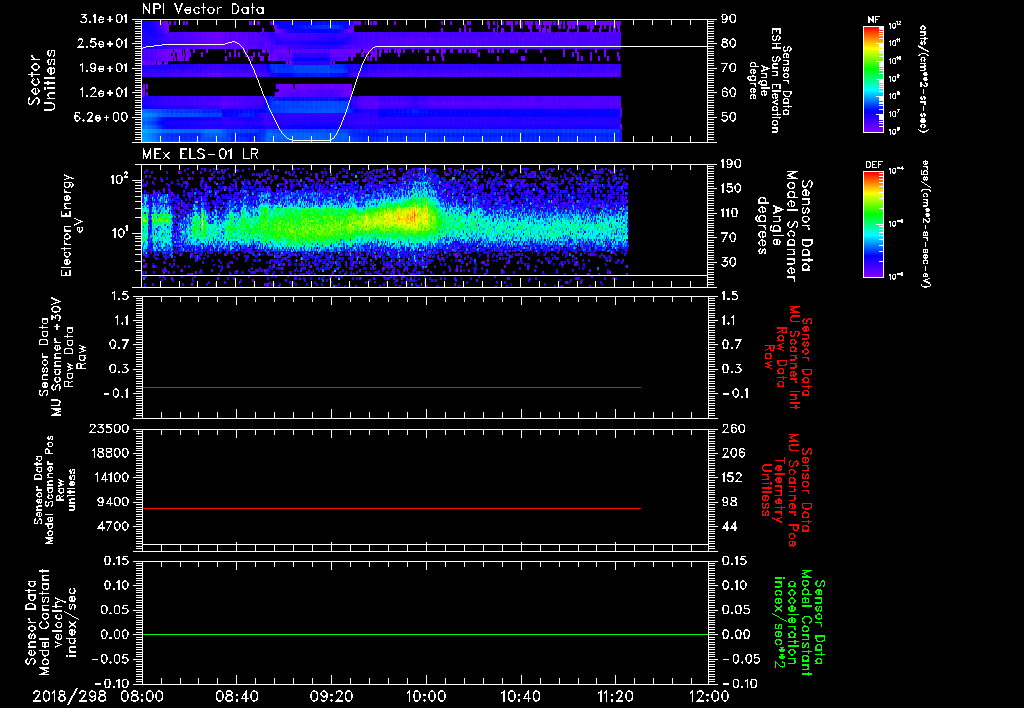
Task: Click the red "MU Scanner Pos Telemetry" axis title
Action: tap(787, 490)
